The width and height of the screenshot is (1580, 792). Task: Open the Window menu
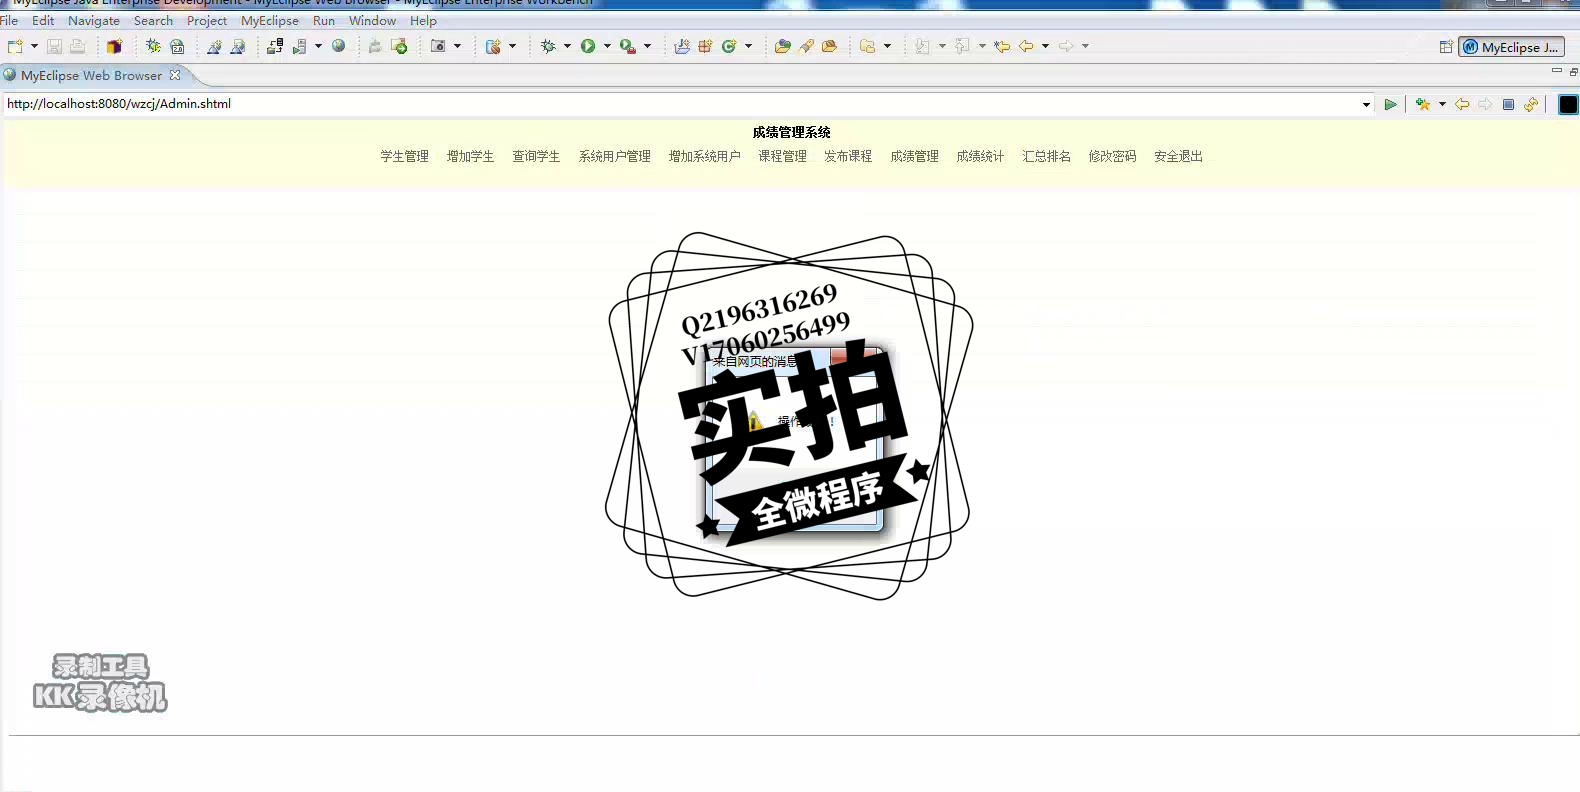(x=372, y=20)
